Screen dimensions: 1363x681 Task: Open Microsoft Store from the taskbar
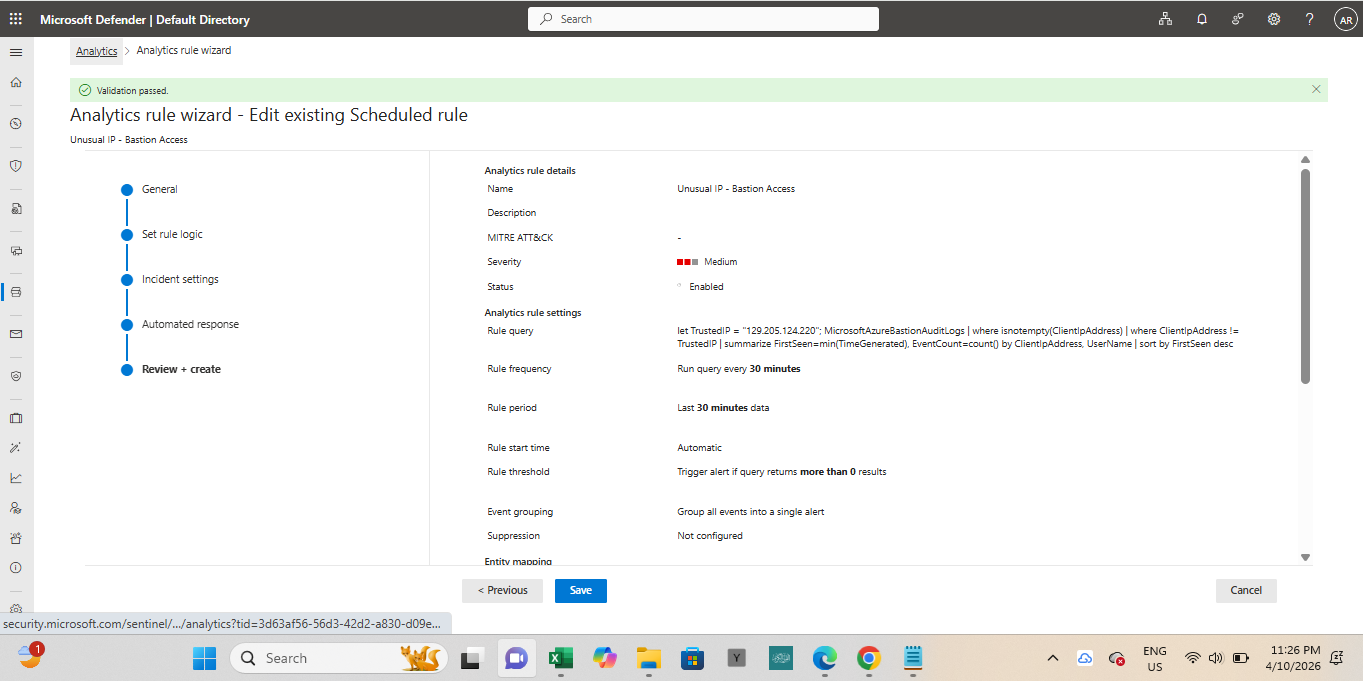tap(691, 658)
